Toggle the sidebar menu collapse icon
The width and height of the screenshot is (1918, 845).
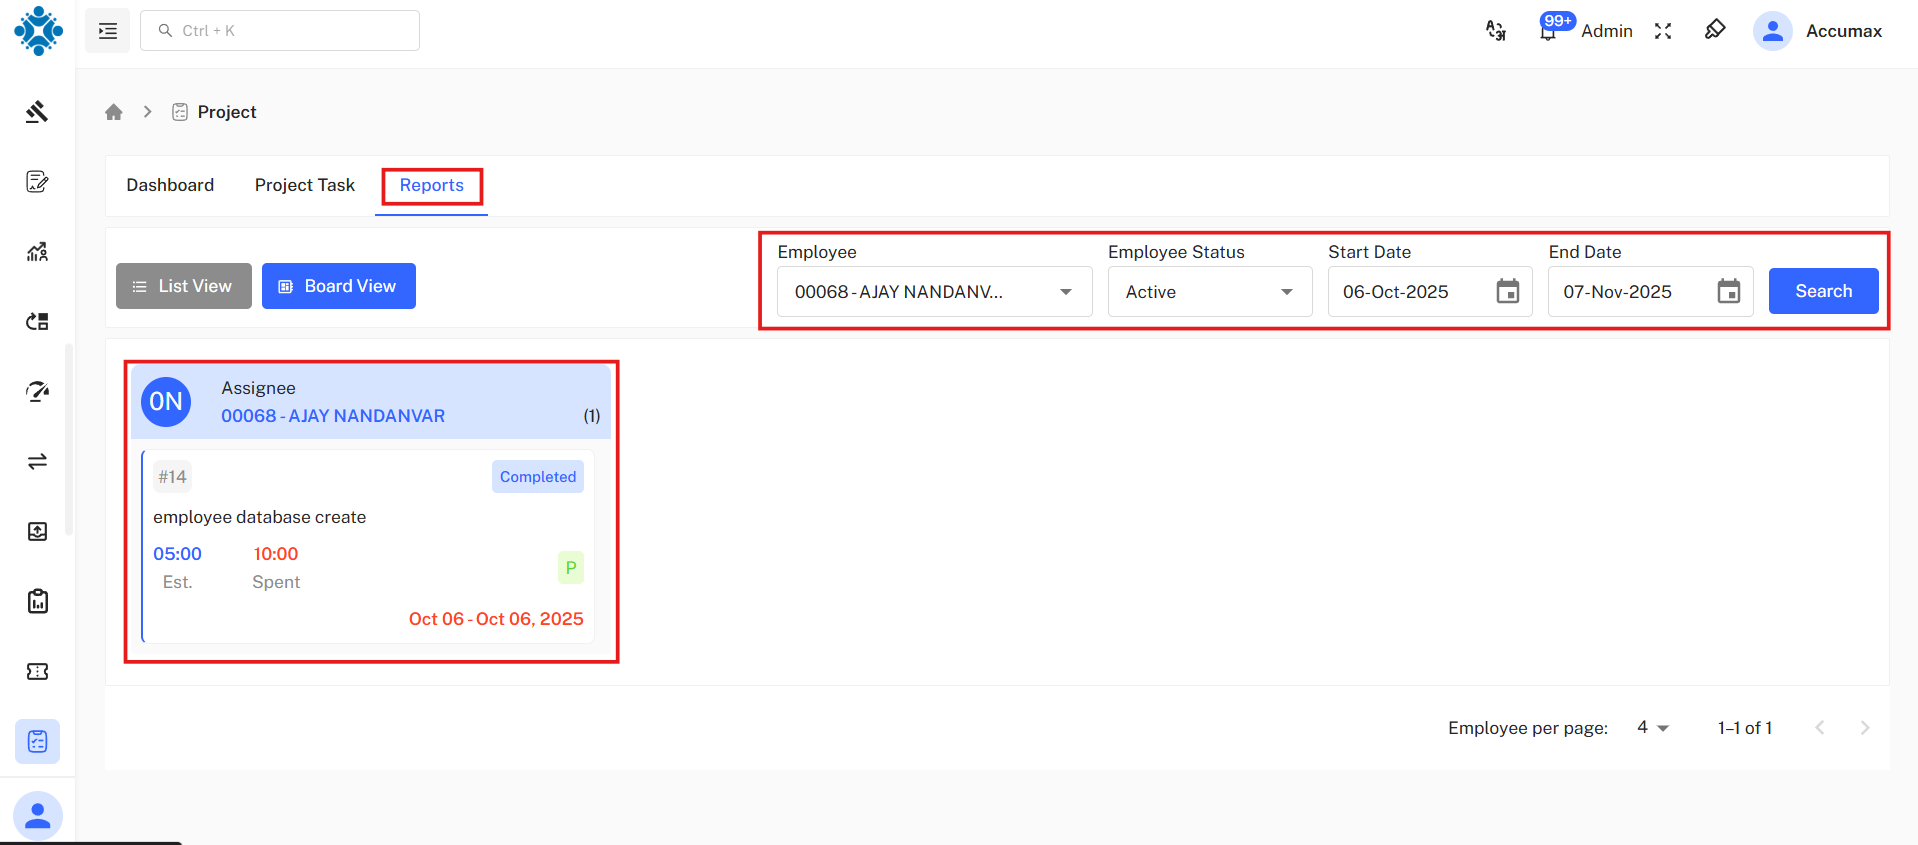click(108, 31)
